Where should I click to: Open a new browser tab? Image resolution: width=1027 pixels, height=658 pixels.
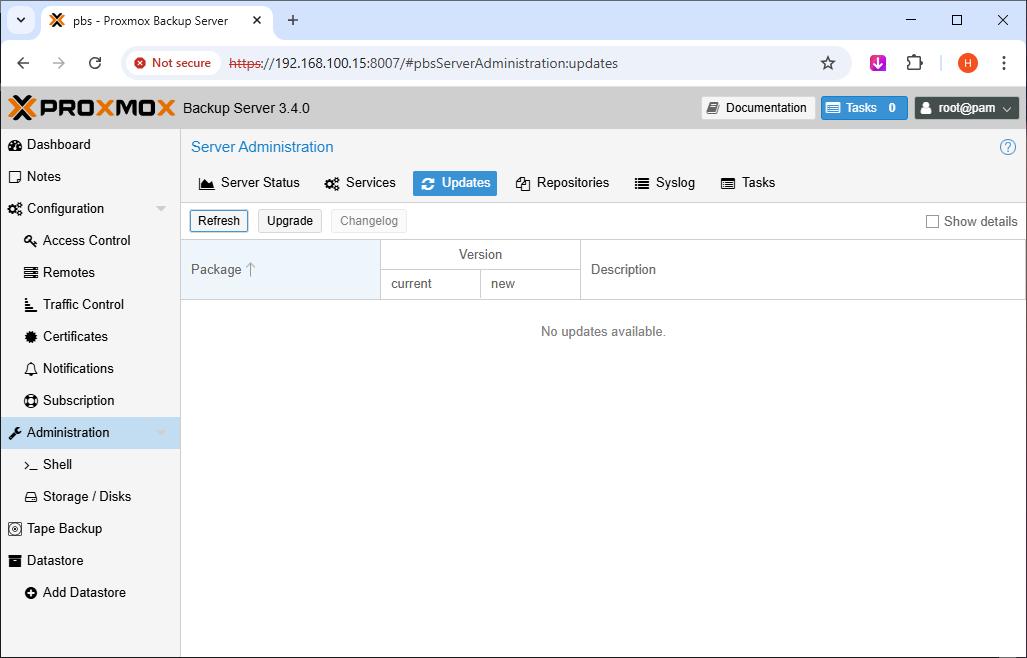pos(293,20)
